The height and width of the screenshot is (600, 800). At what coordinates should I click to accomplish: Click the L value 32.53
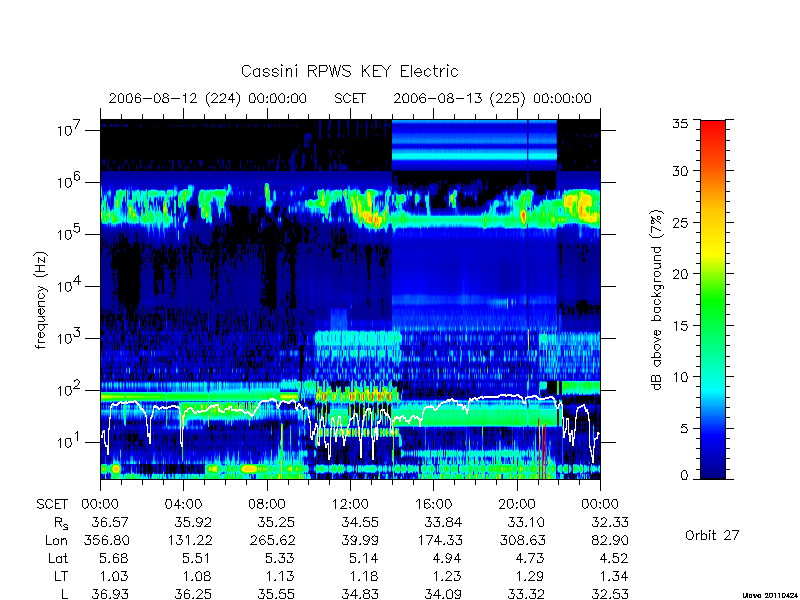(610, 594)
